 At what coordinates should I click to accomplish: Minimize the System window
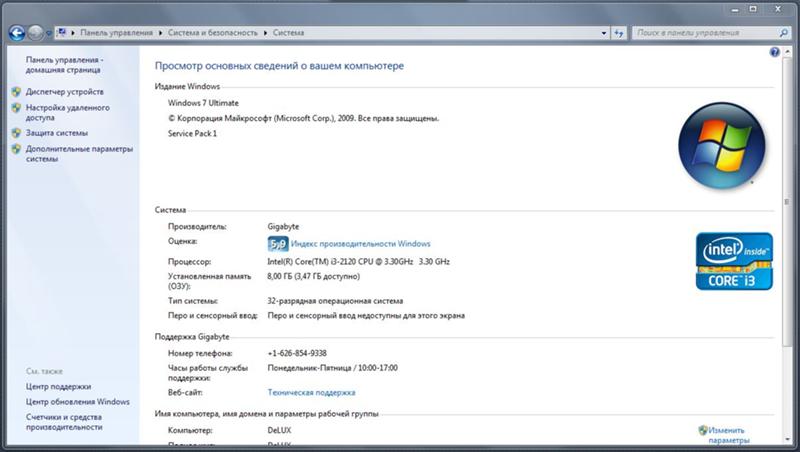click(x=735, y=9)
